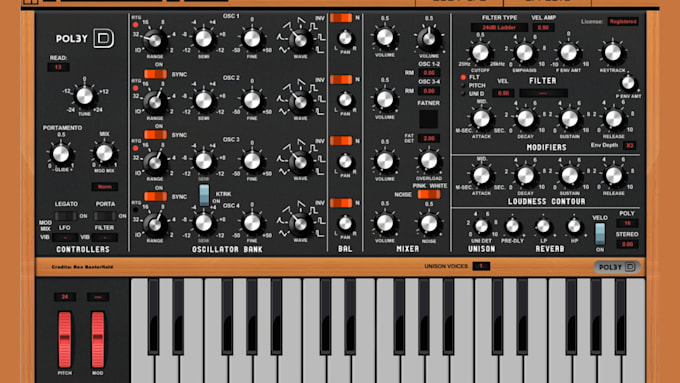Click the OSC 4 WAVE selector knob
Viewport: 680px width, 383px height.
301,224
